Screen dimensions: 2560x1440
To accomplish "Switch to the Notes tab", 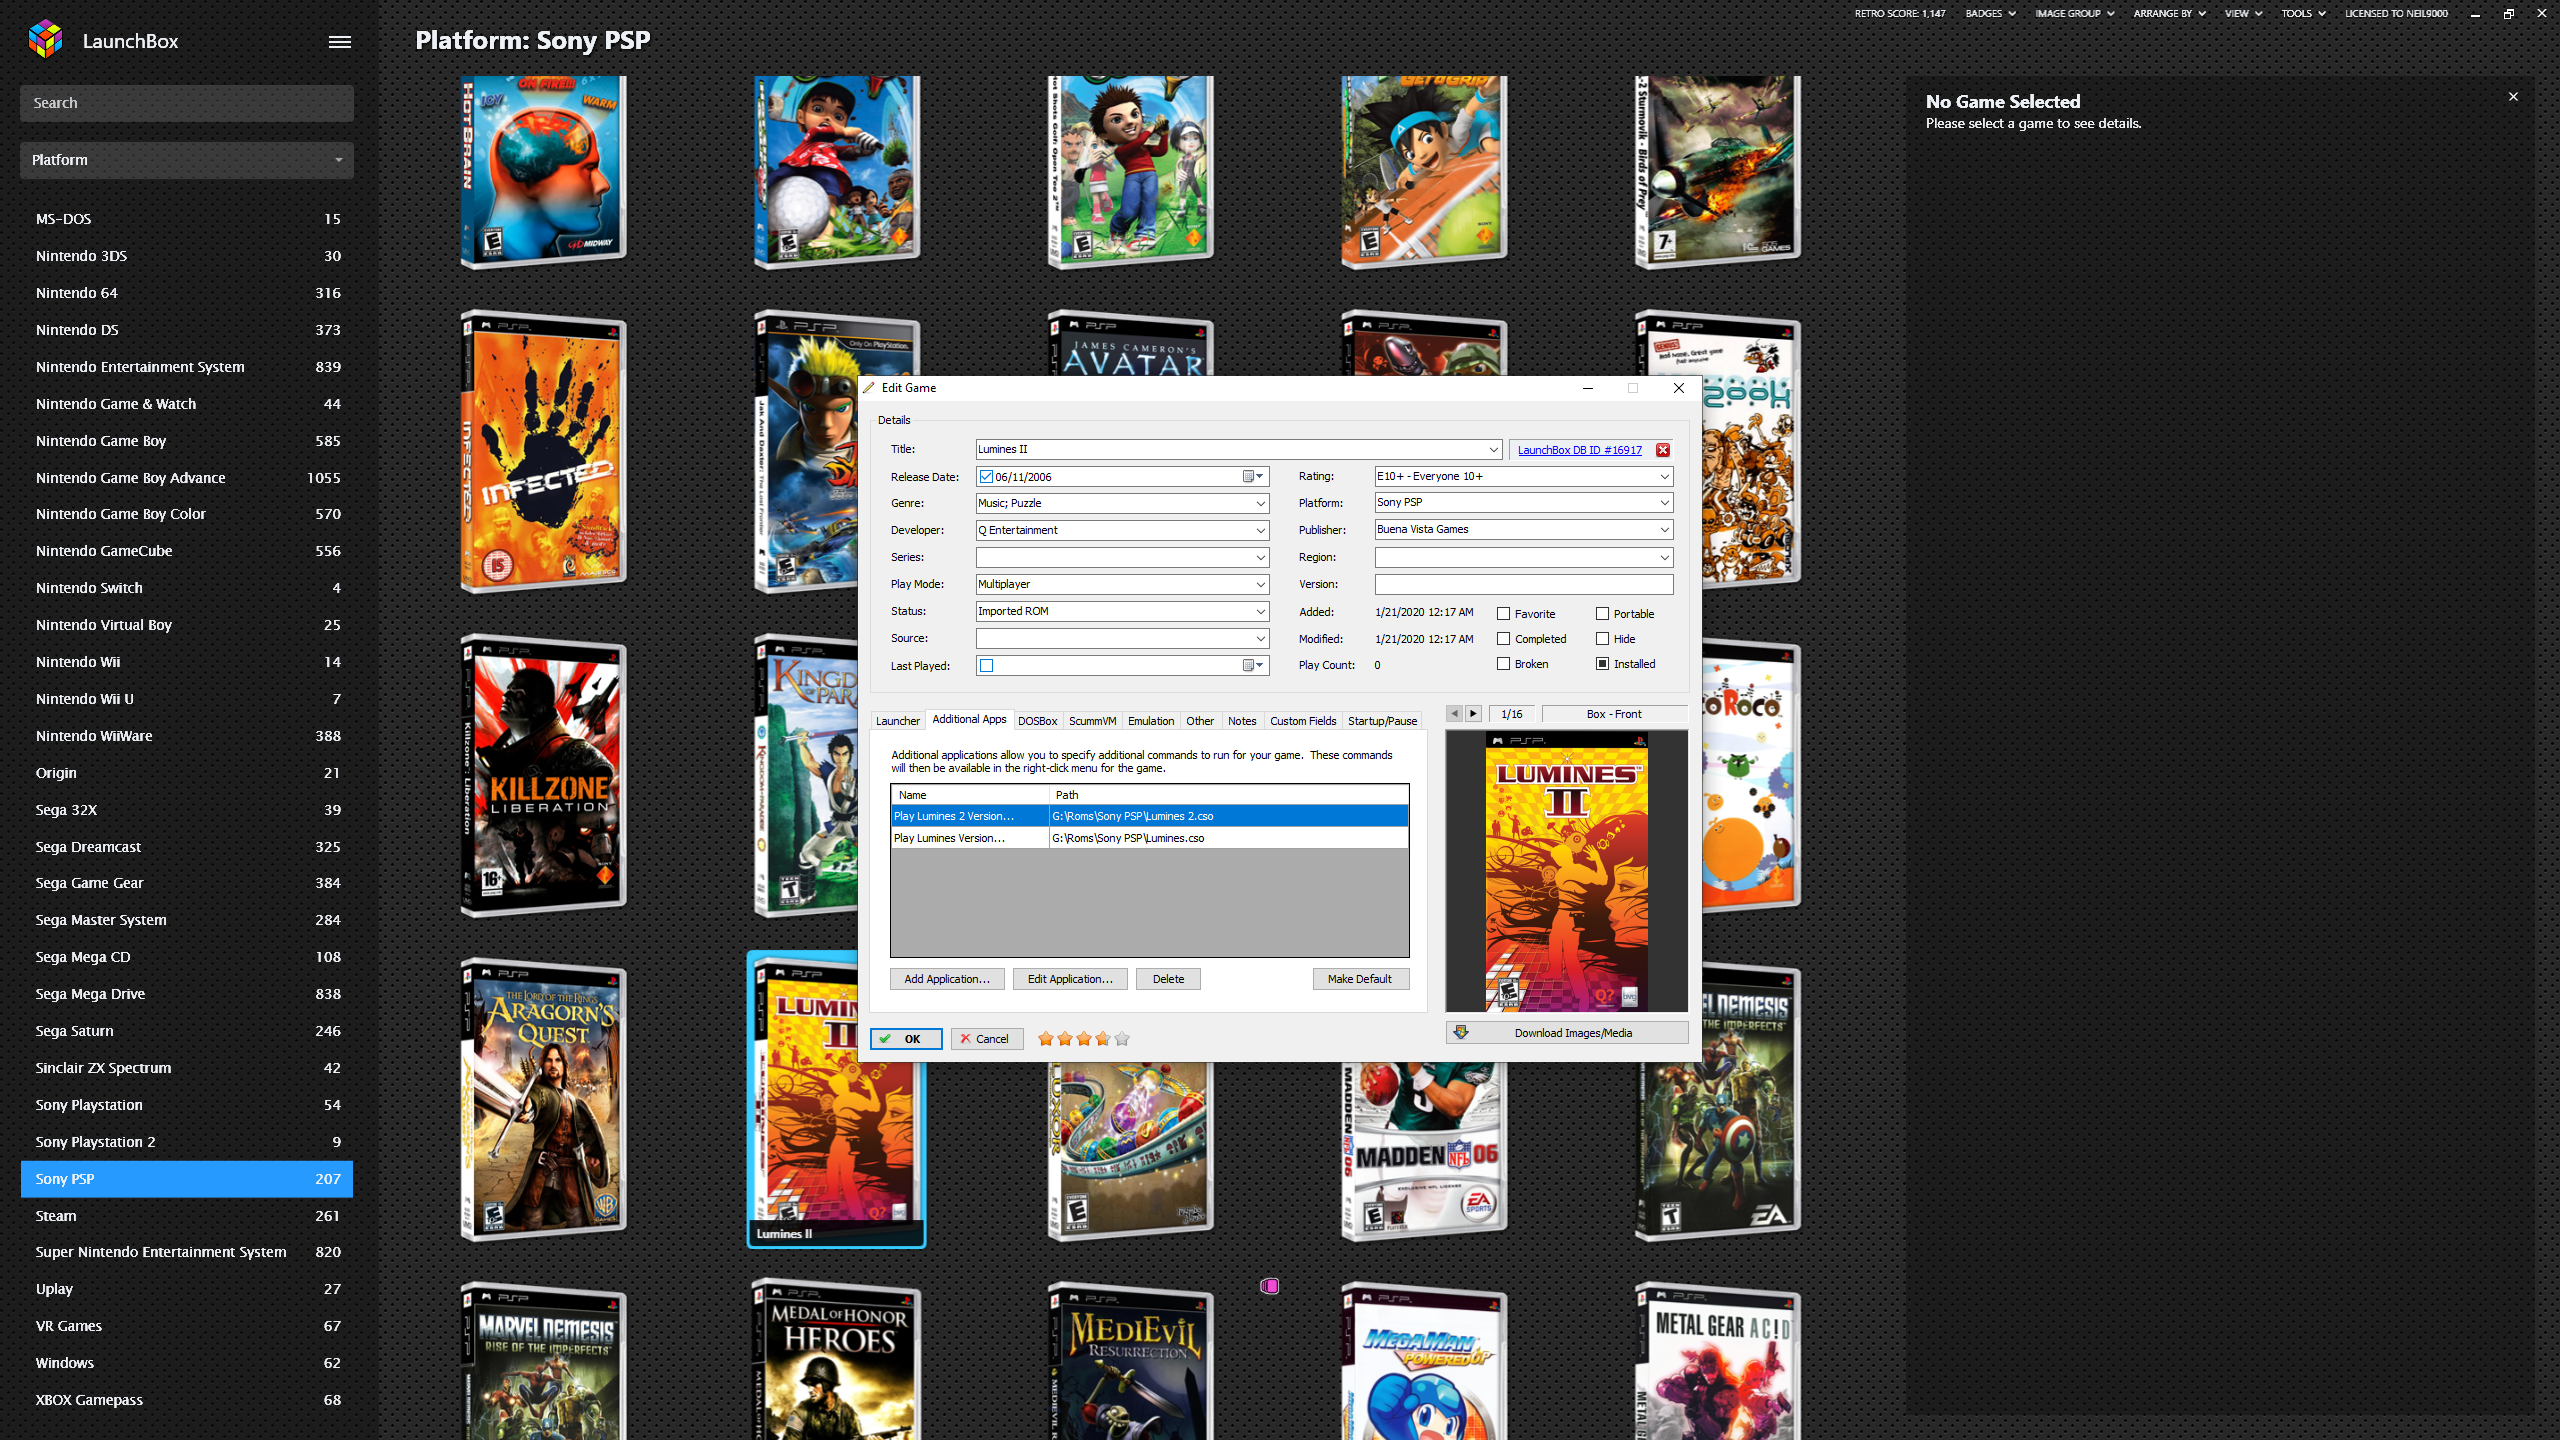I will point(1242,721).
